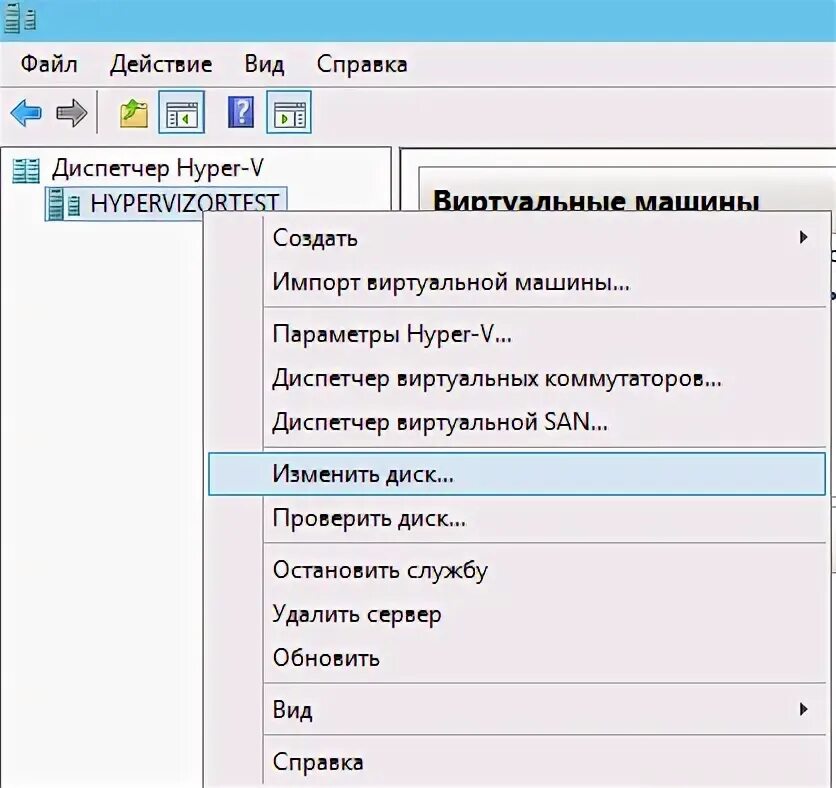Click Обновить in the context menu
The width and height of the screenshot is (836, 788).
pyautogui.click(x=517, y=658)
